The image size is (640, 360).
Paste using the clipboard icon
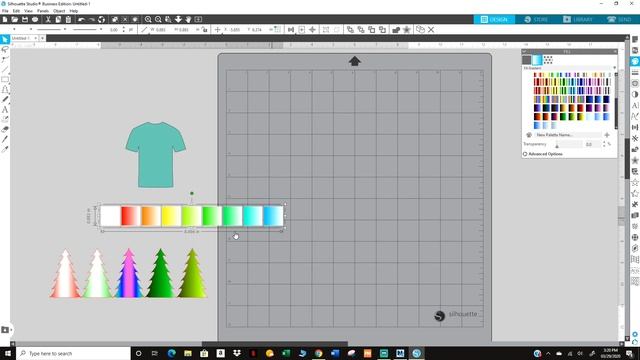pos(68,19)
